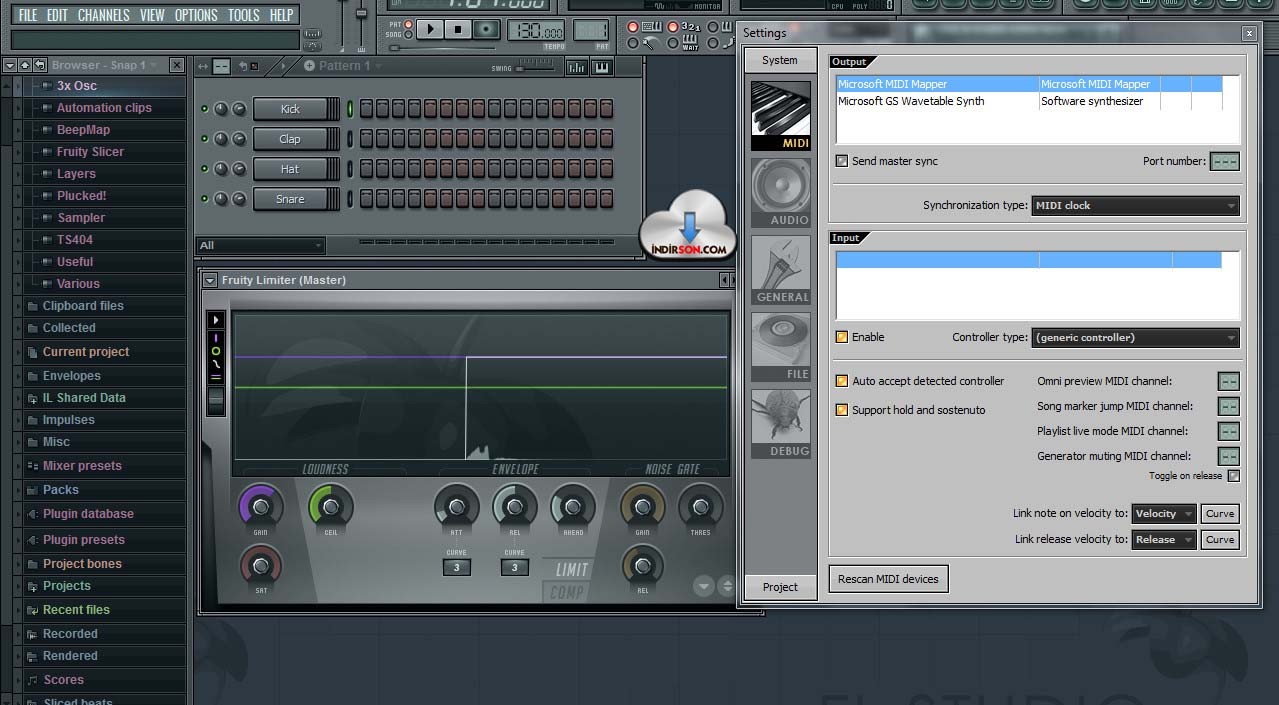Open the General settings section
Screen dimensions: 1279x705
click(780, 269)
